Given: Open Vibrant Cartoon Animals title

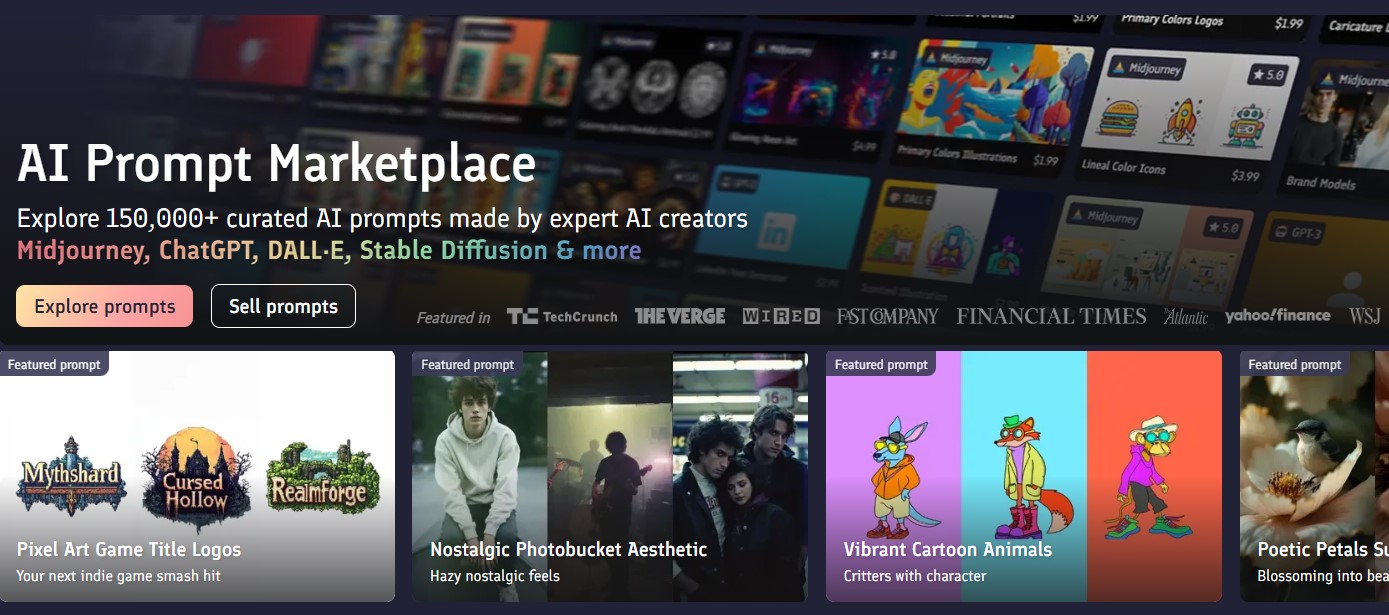Looking at the screenshot, I should click(948, 549).
